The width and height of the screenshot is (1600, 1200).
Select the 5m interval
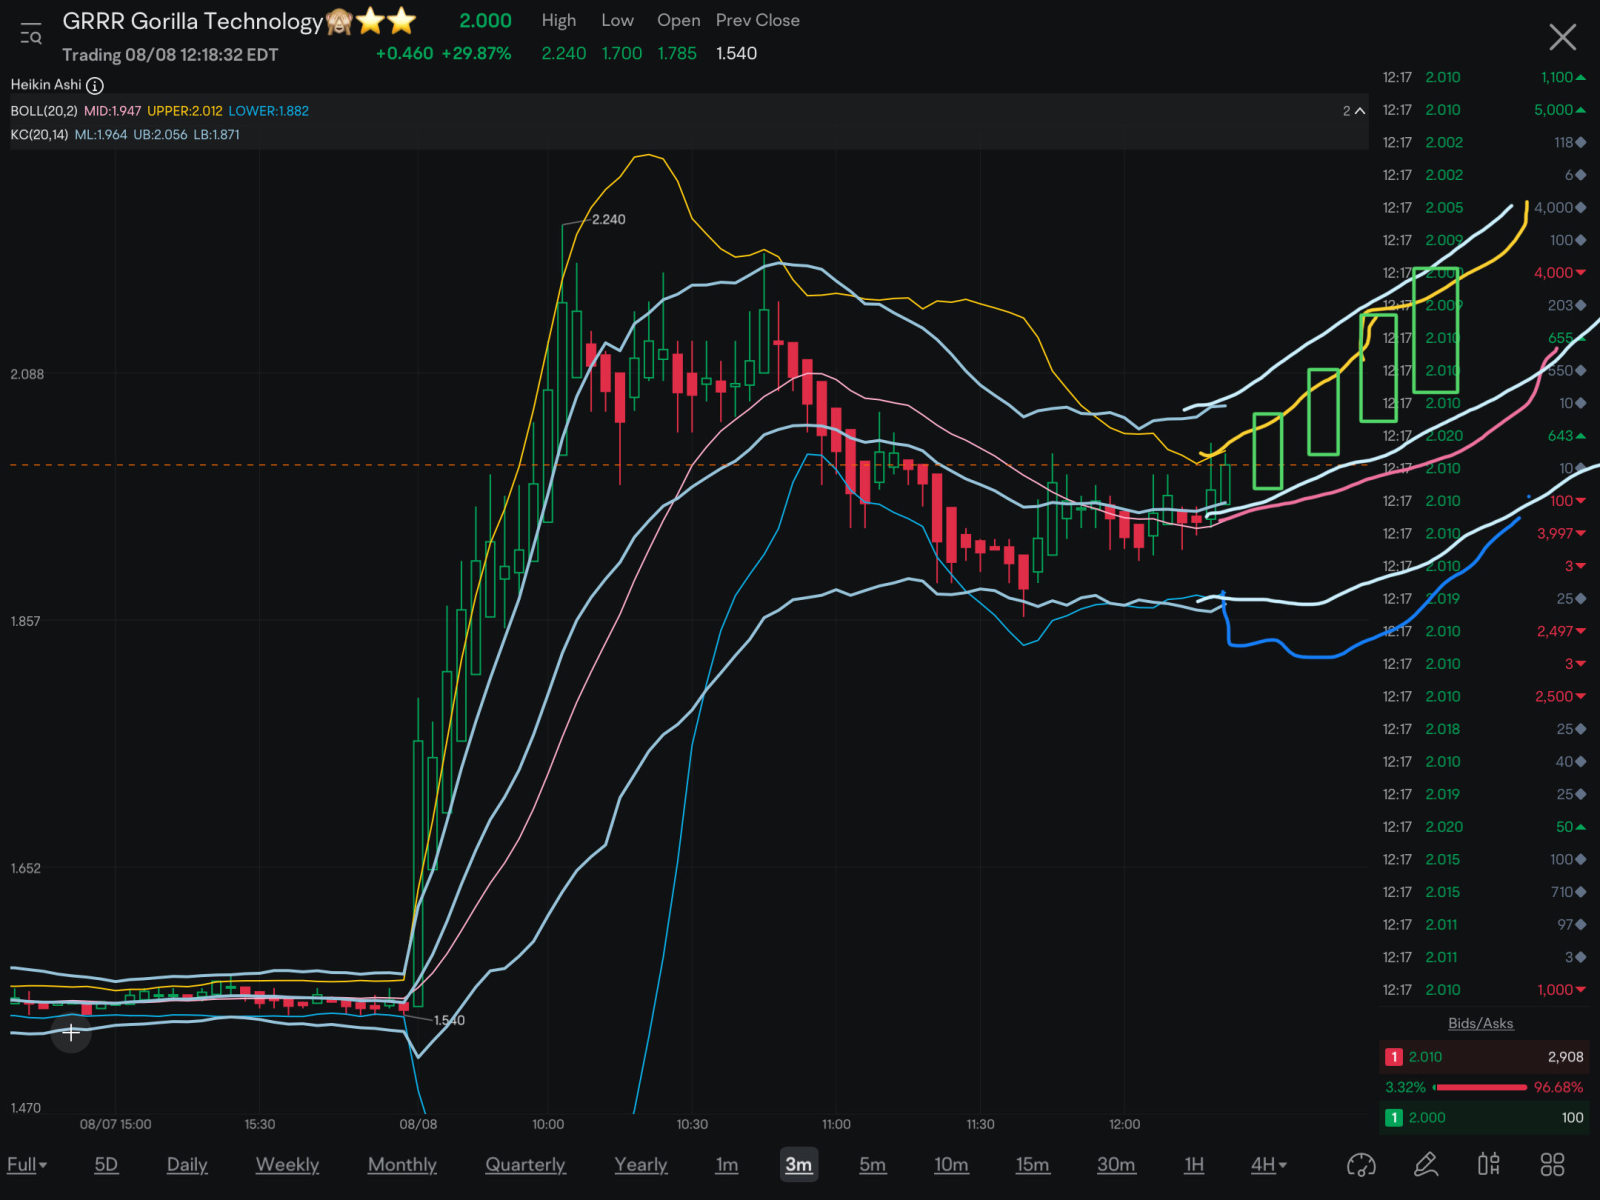pyautogui.click(x=872, y=1164)
